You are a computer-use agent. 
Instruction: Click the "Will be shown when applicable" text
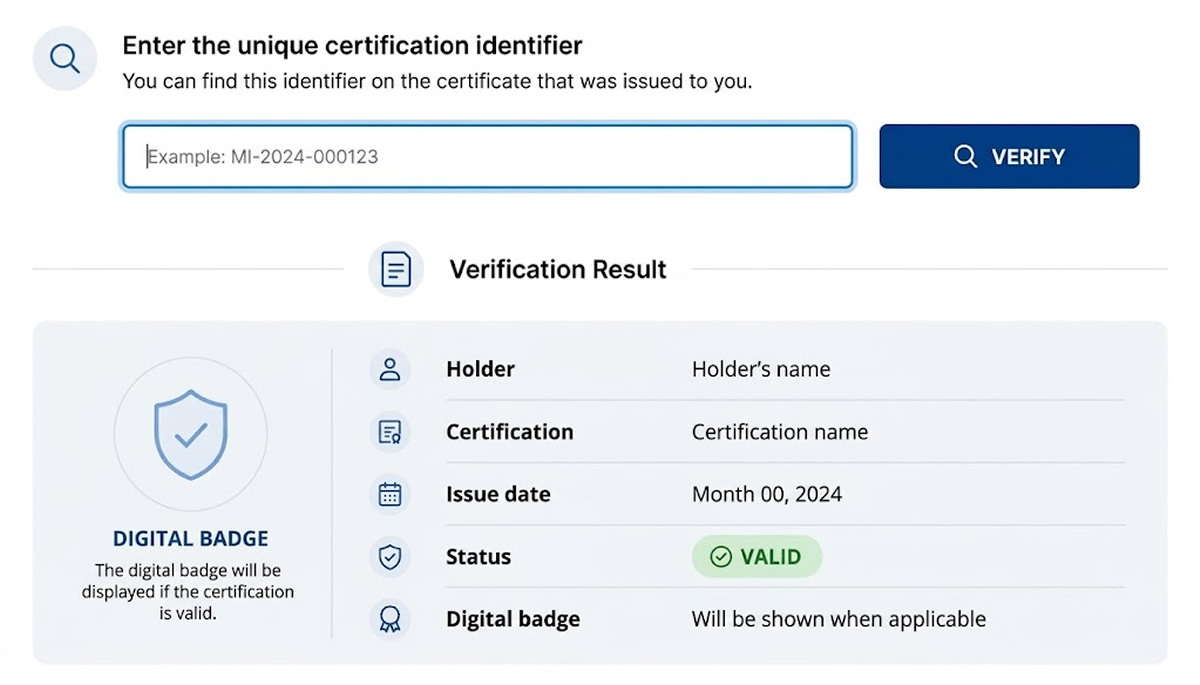[839, 619]
